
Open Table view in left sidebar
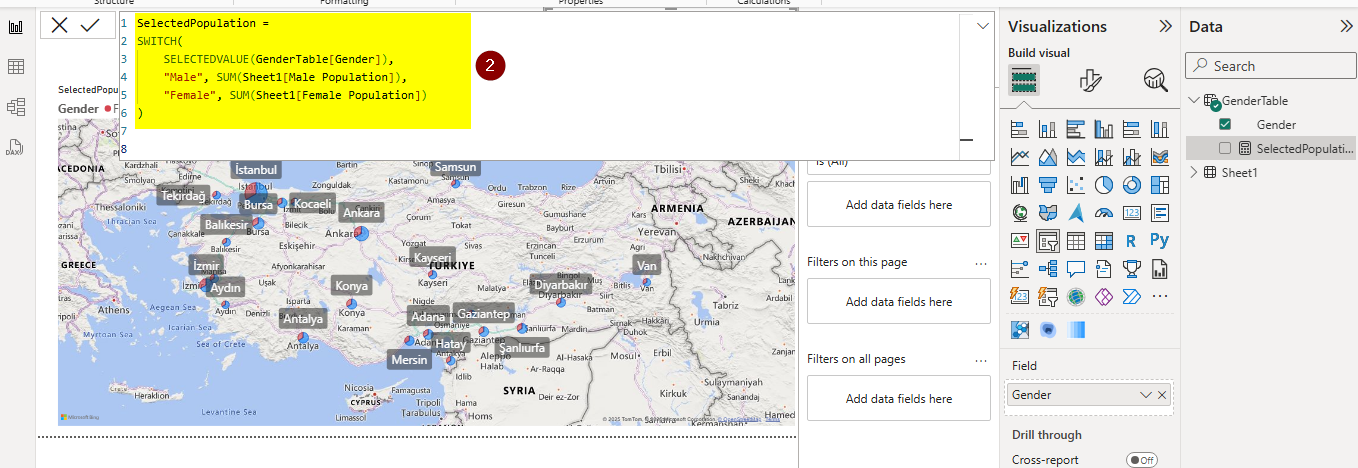15,67
